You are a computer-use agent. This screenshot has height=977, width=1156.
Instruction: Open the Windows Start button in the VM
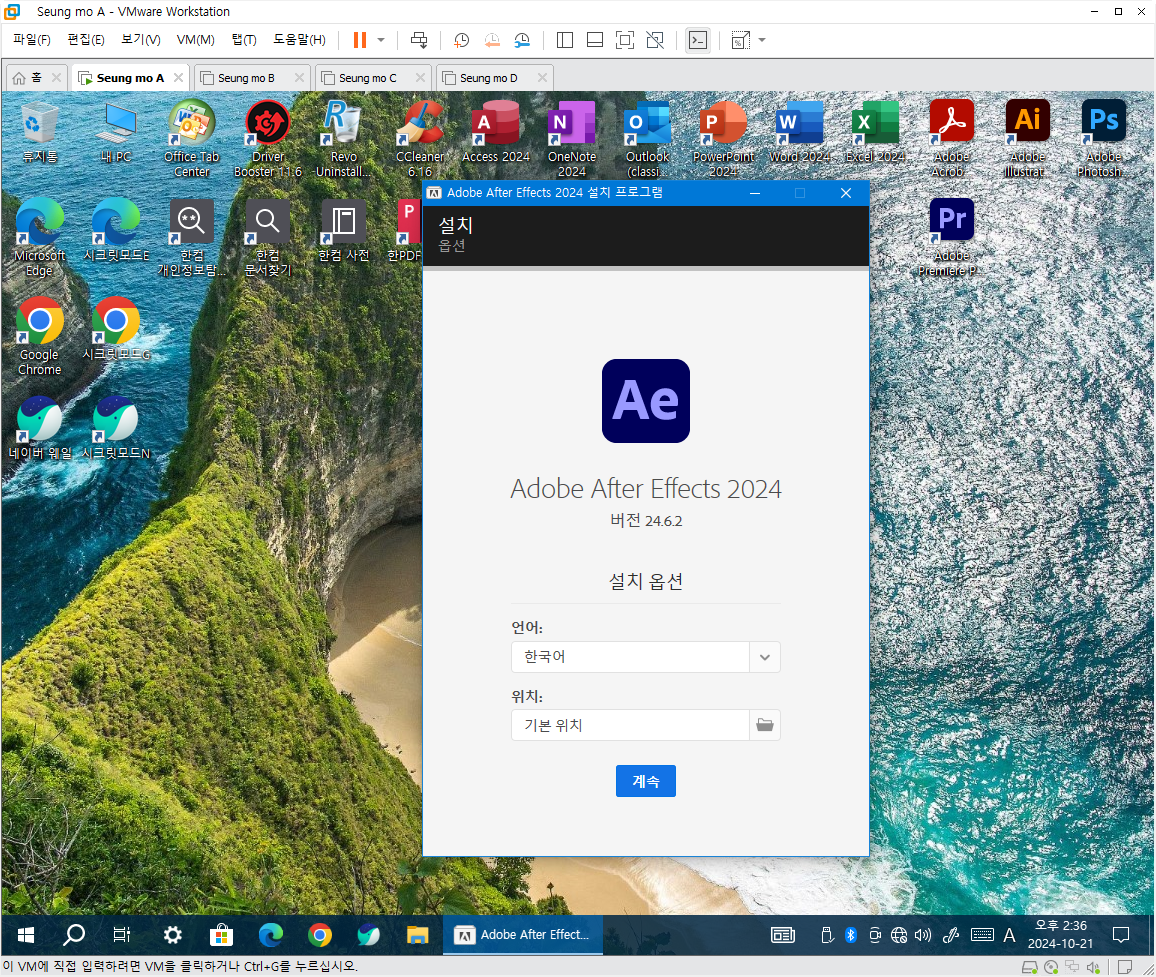click(26, 935)
